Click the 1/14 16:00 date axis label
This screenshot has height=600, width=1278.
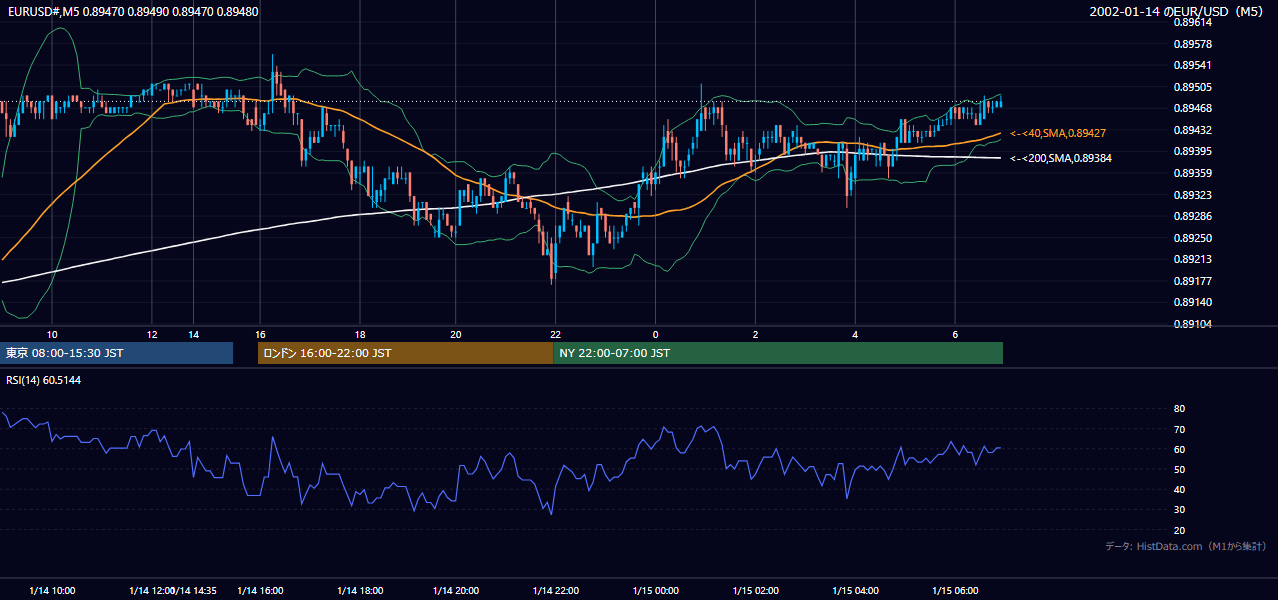point(260,590)
